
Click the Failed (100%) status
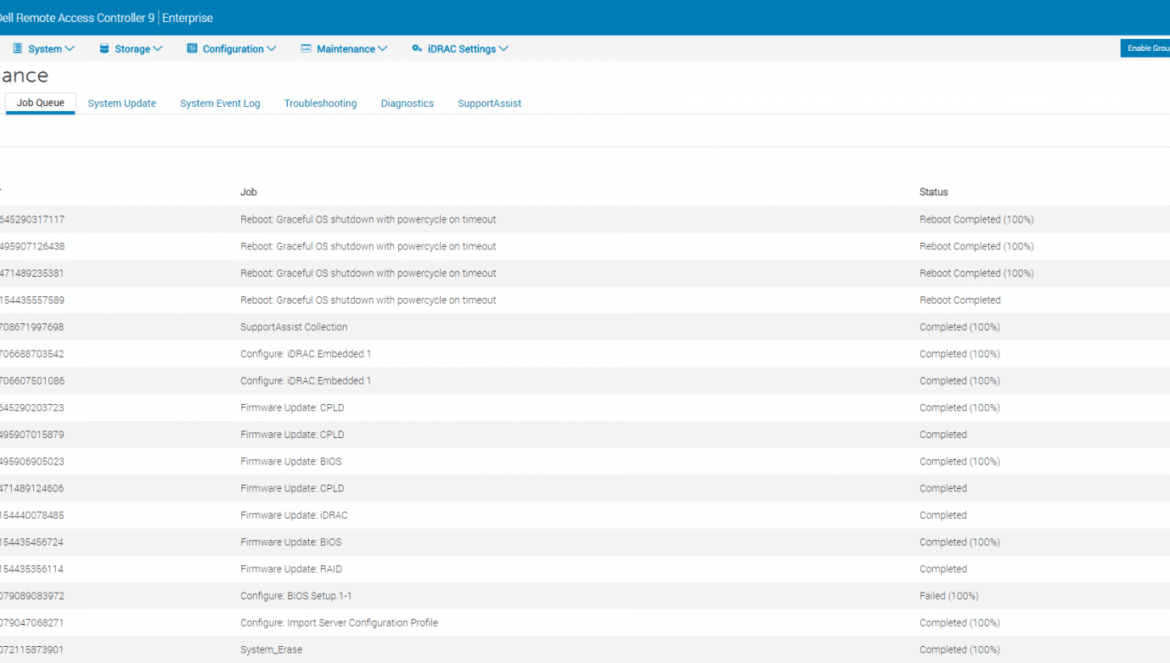coord(948,595)
